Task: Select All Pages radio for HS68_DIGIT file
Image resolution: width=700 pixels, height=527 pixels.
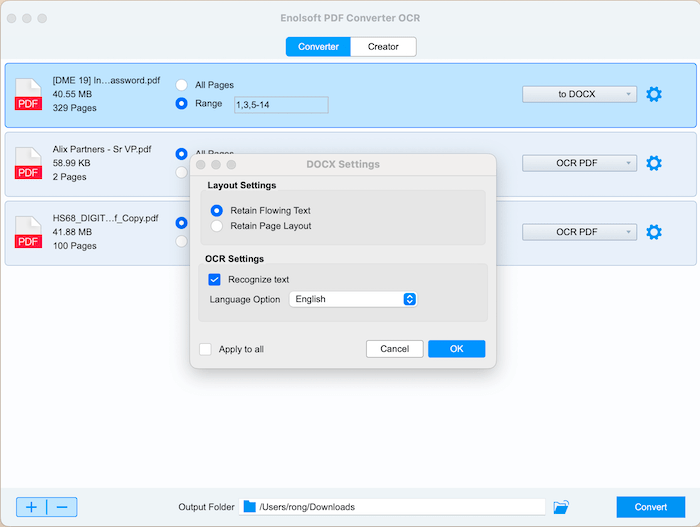Action: (181, 222)
